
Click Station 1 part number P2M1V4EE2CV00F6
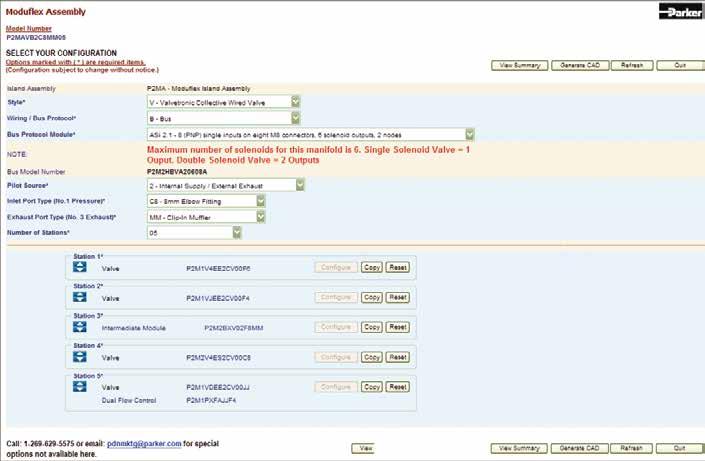[218, 269]
